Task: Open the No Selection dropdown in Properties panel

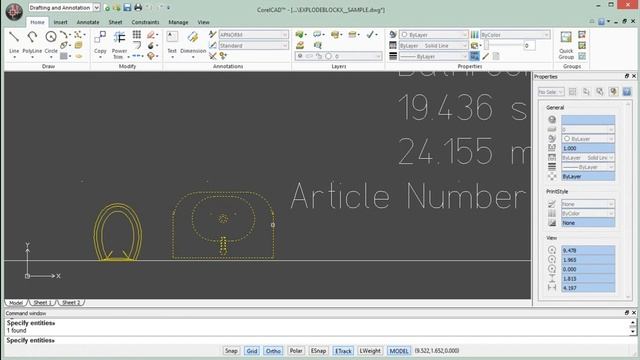Action: (x=551, y=92)
